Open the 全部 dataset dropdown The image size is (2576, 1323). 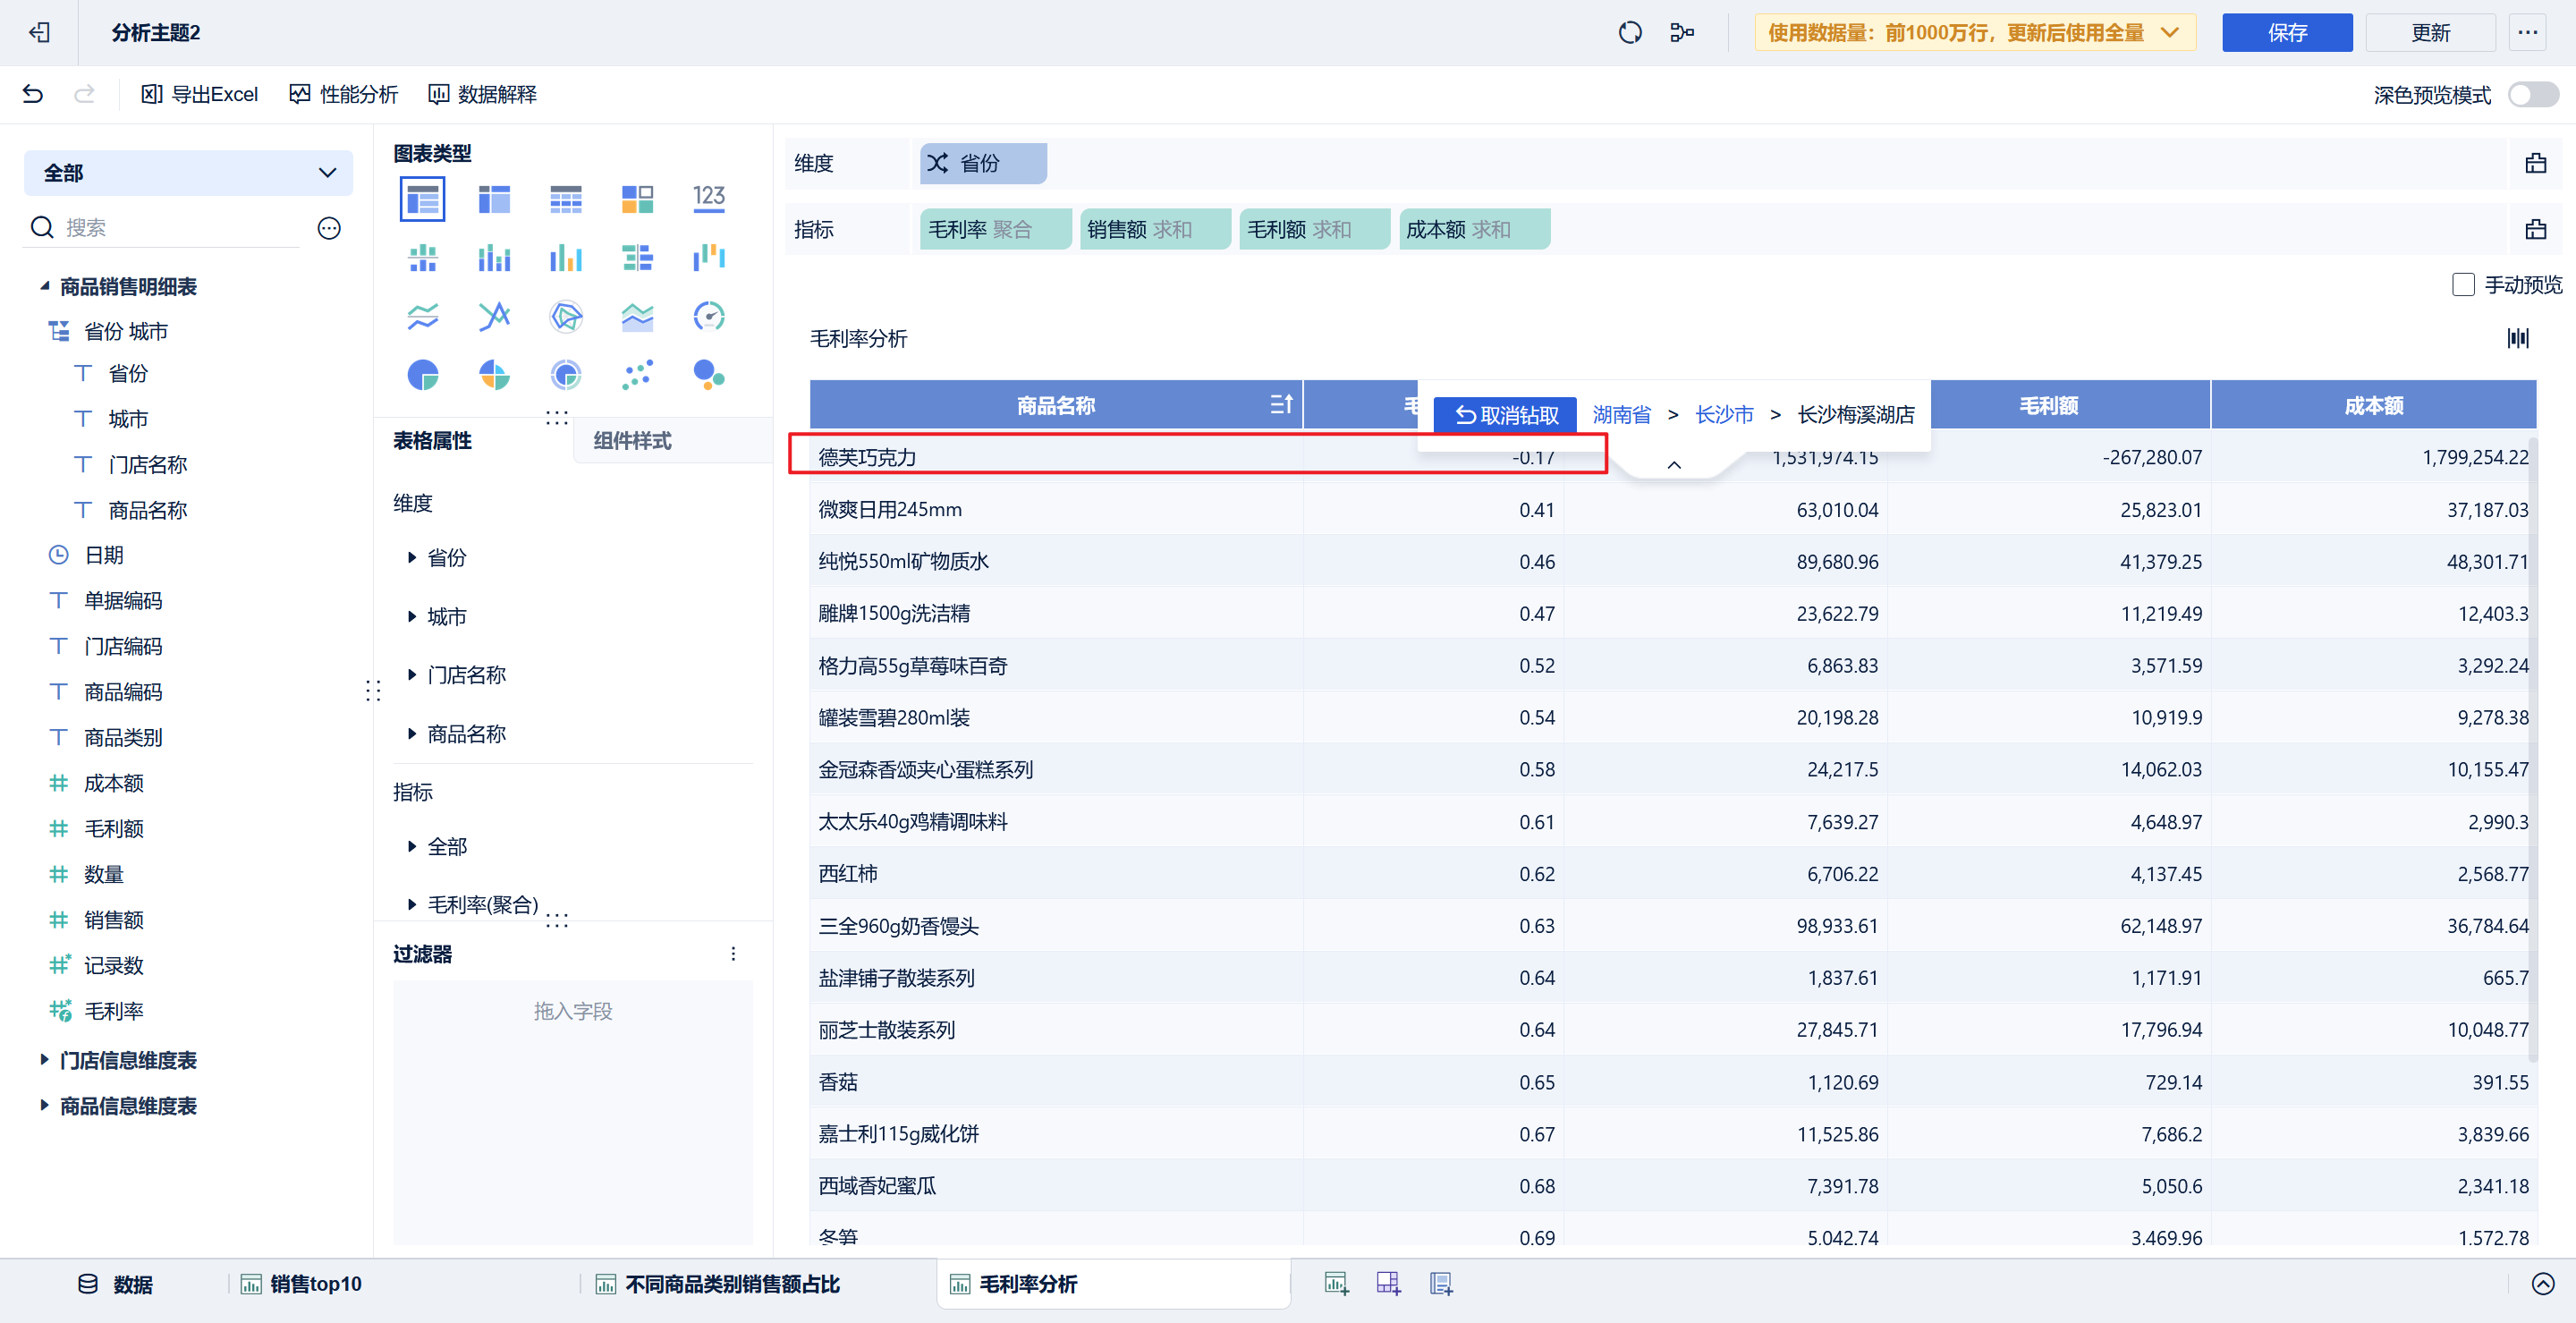click(x=188, y=173)
